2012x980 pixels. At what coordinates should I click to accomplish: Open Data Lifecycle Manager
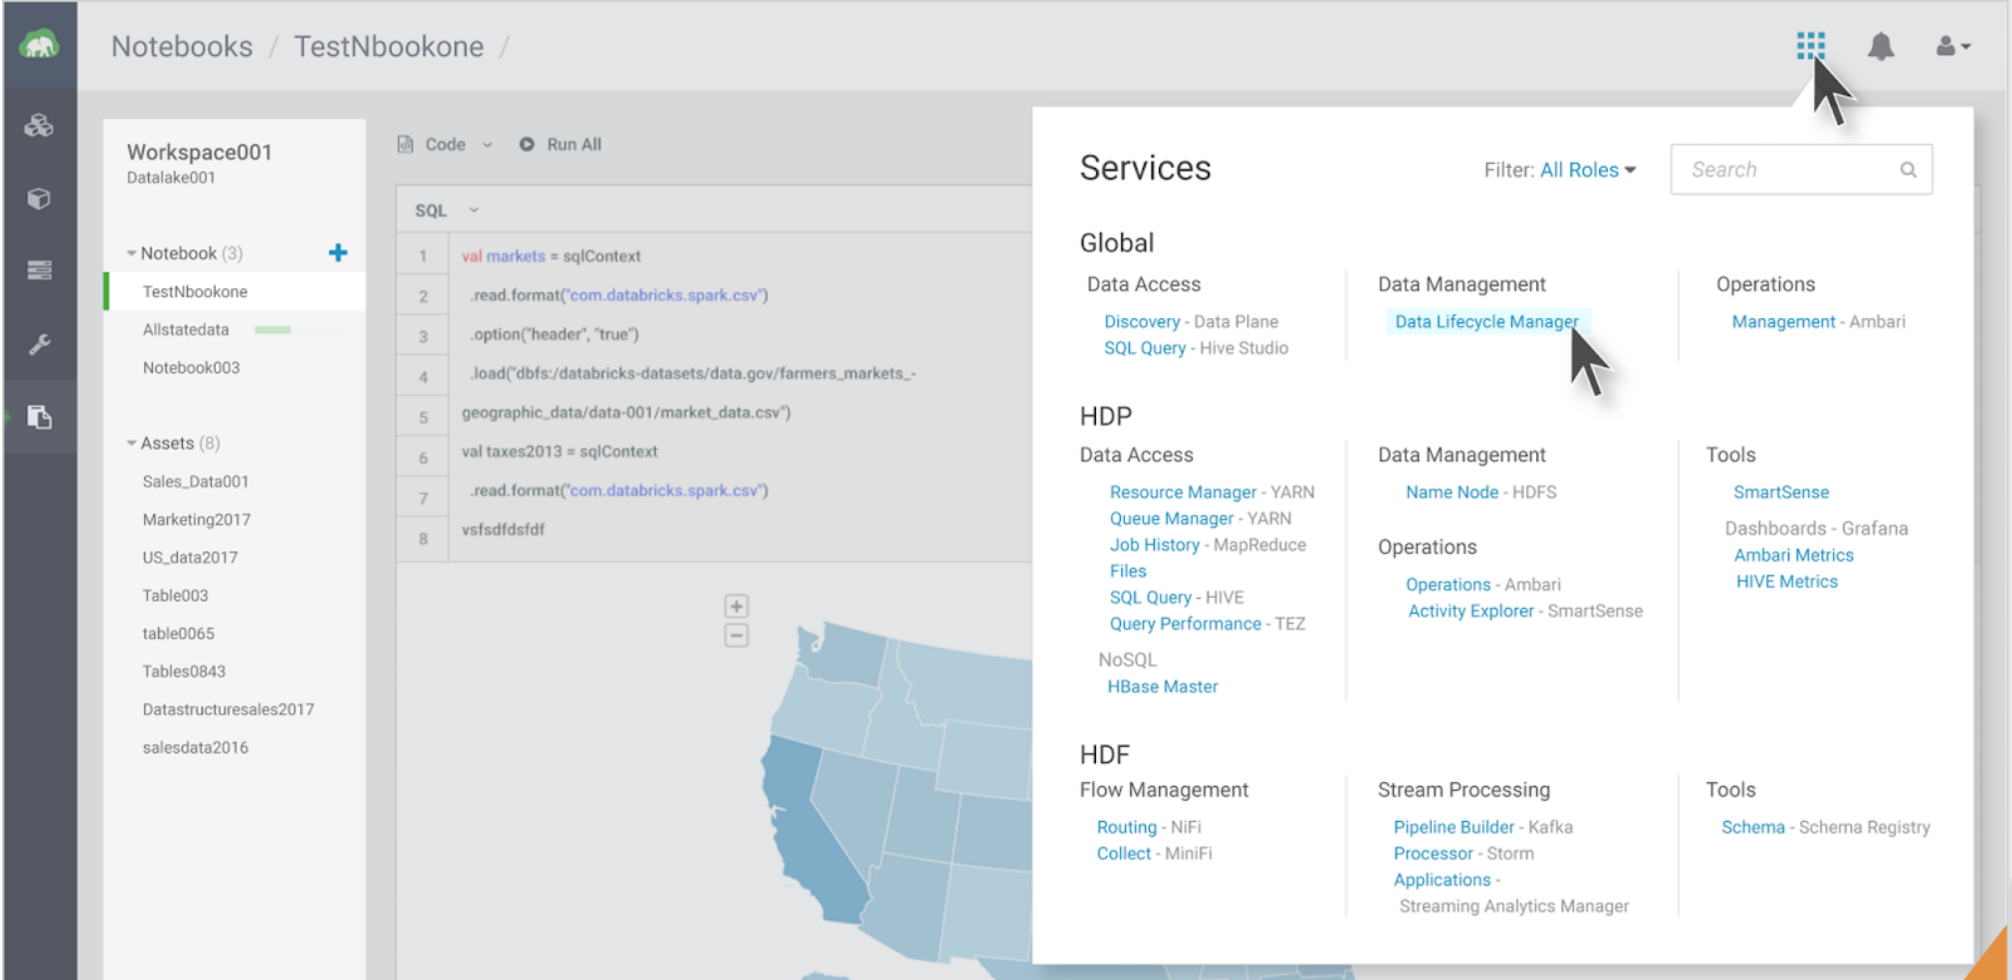click(1486, 321)
